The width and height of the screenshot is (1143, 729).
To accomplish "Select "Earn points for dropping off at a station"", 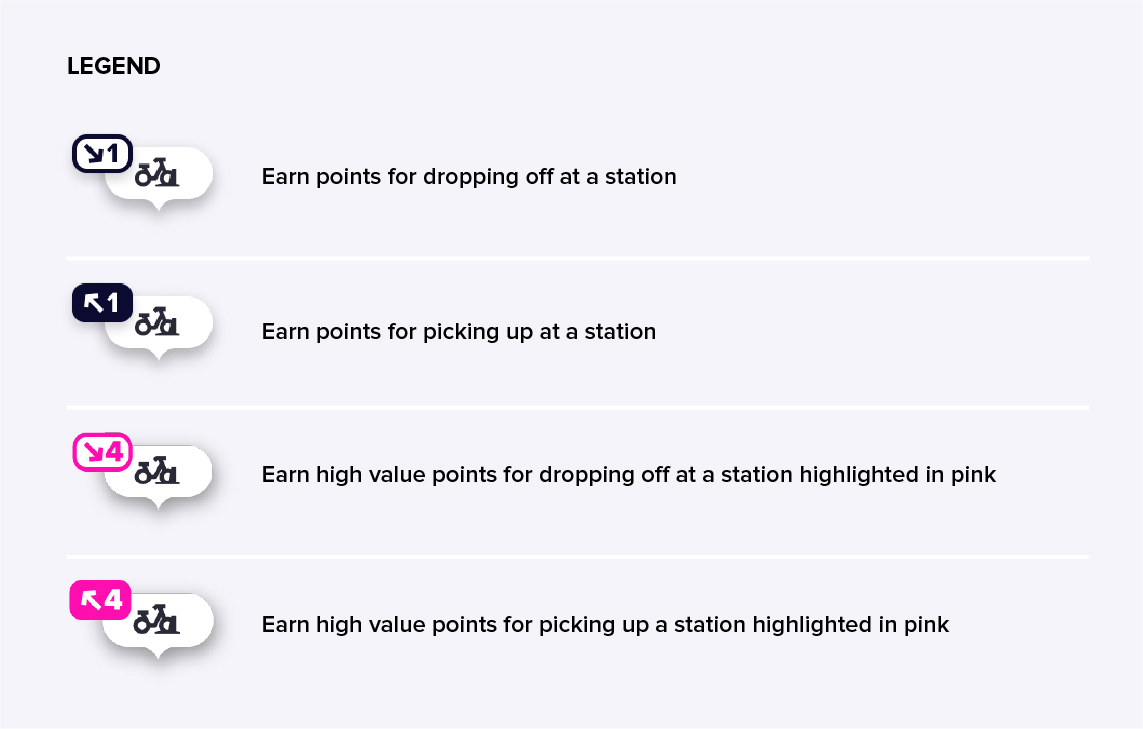I will click(469, 177).
